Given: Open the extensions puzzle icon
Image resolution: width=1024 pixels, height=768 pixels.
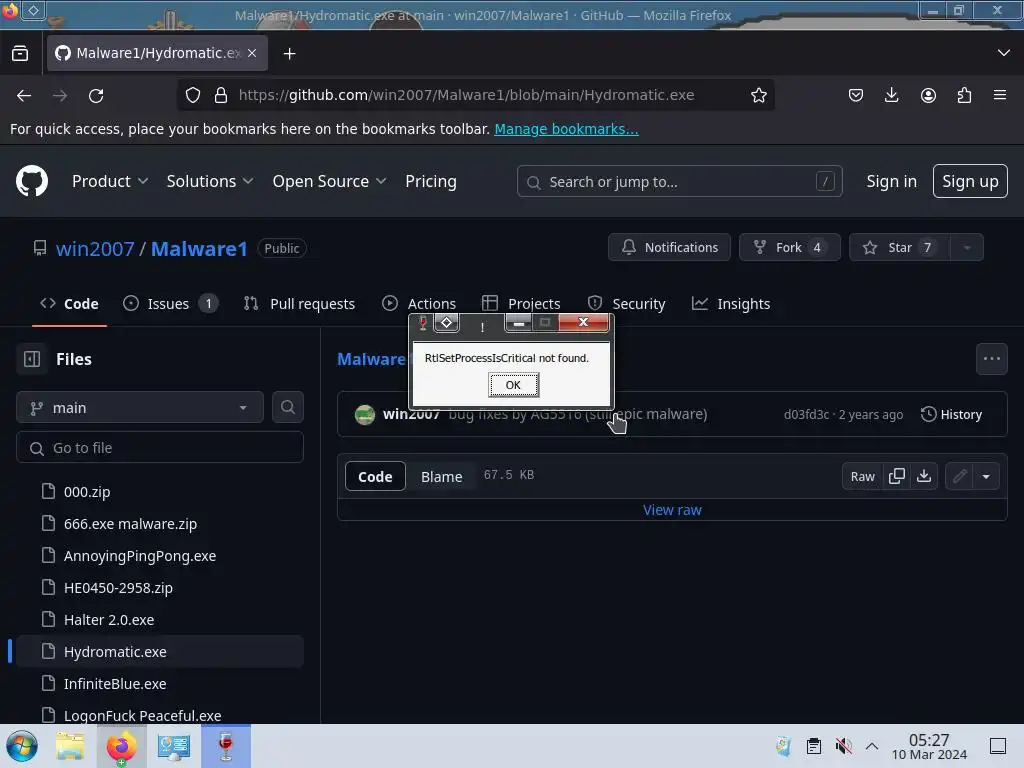Looking at the screenshot, I should (964, 95).
